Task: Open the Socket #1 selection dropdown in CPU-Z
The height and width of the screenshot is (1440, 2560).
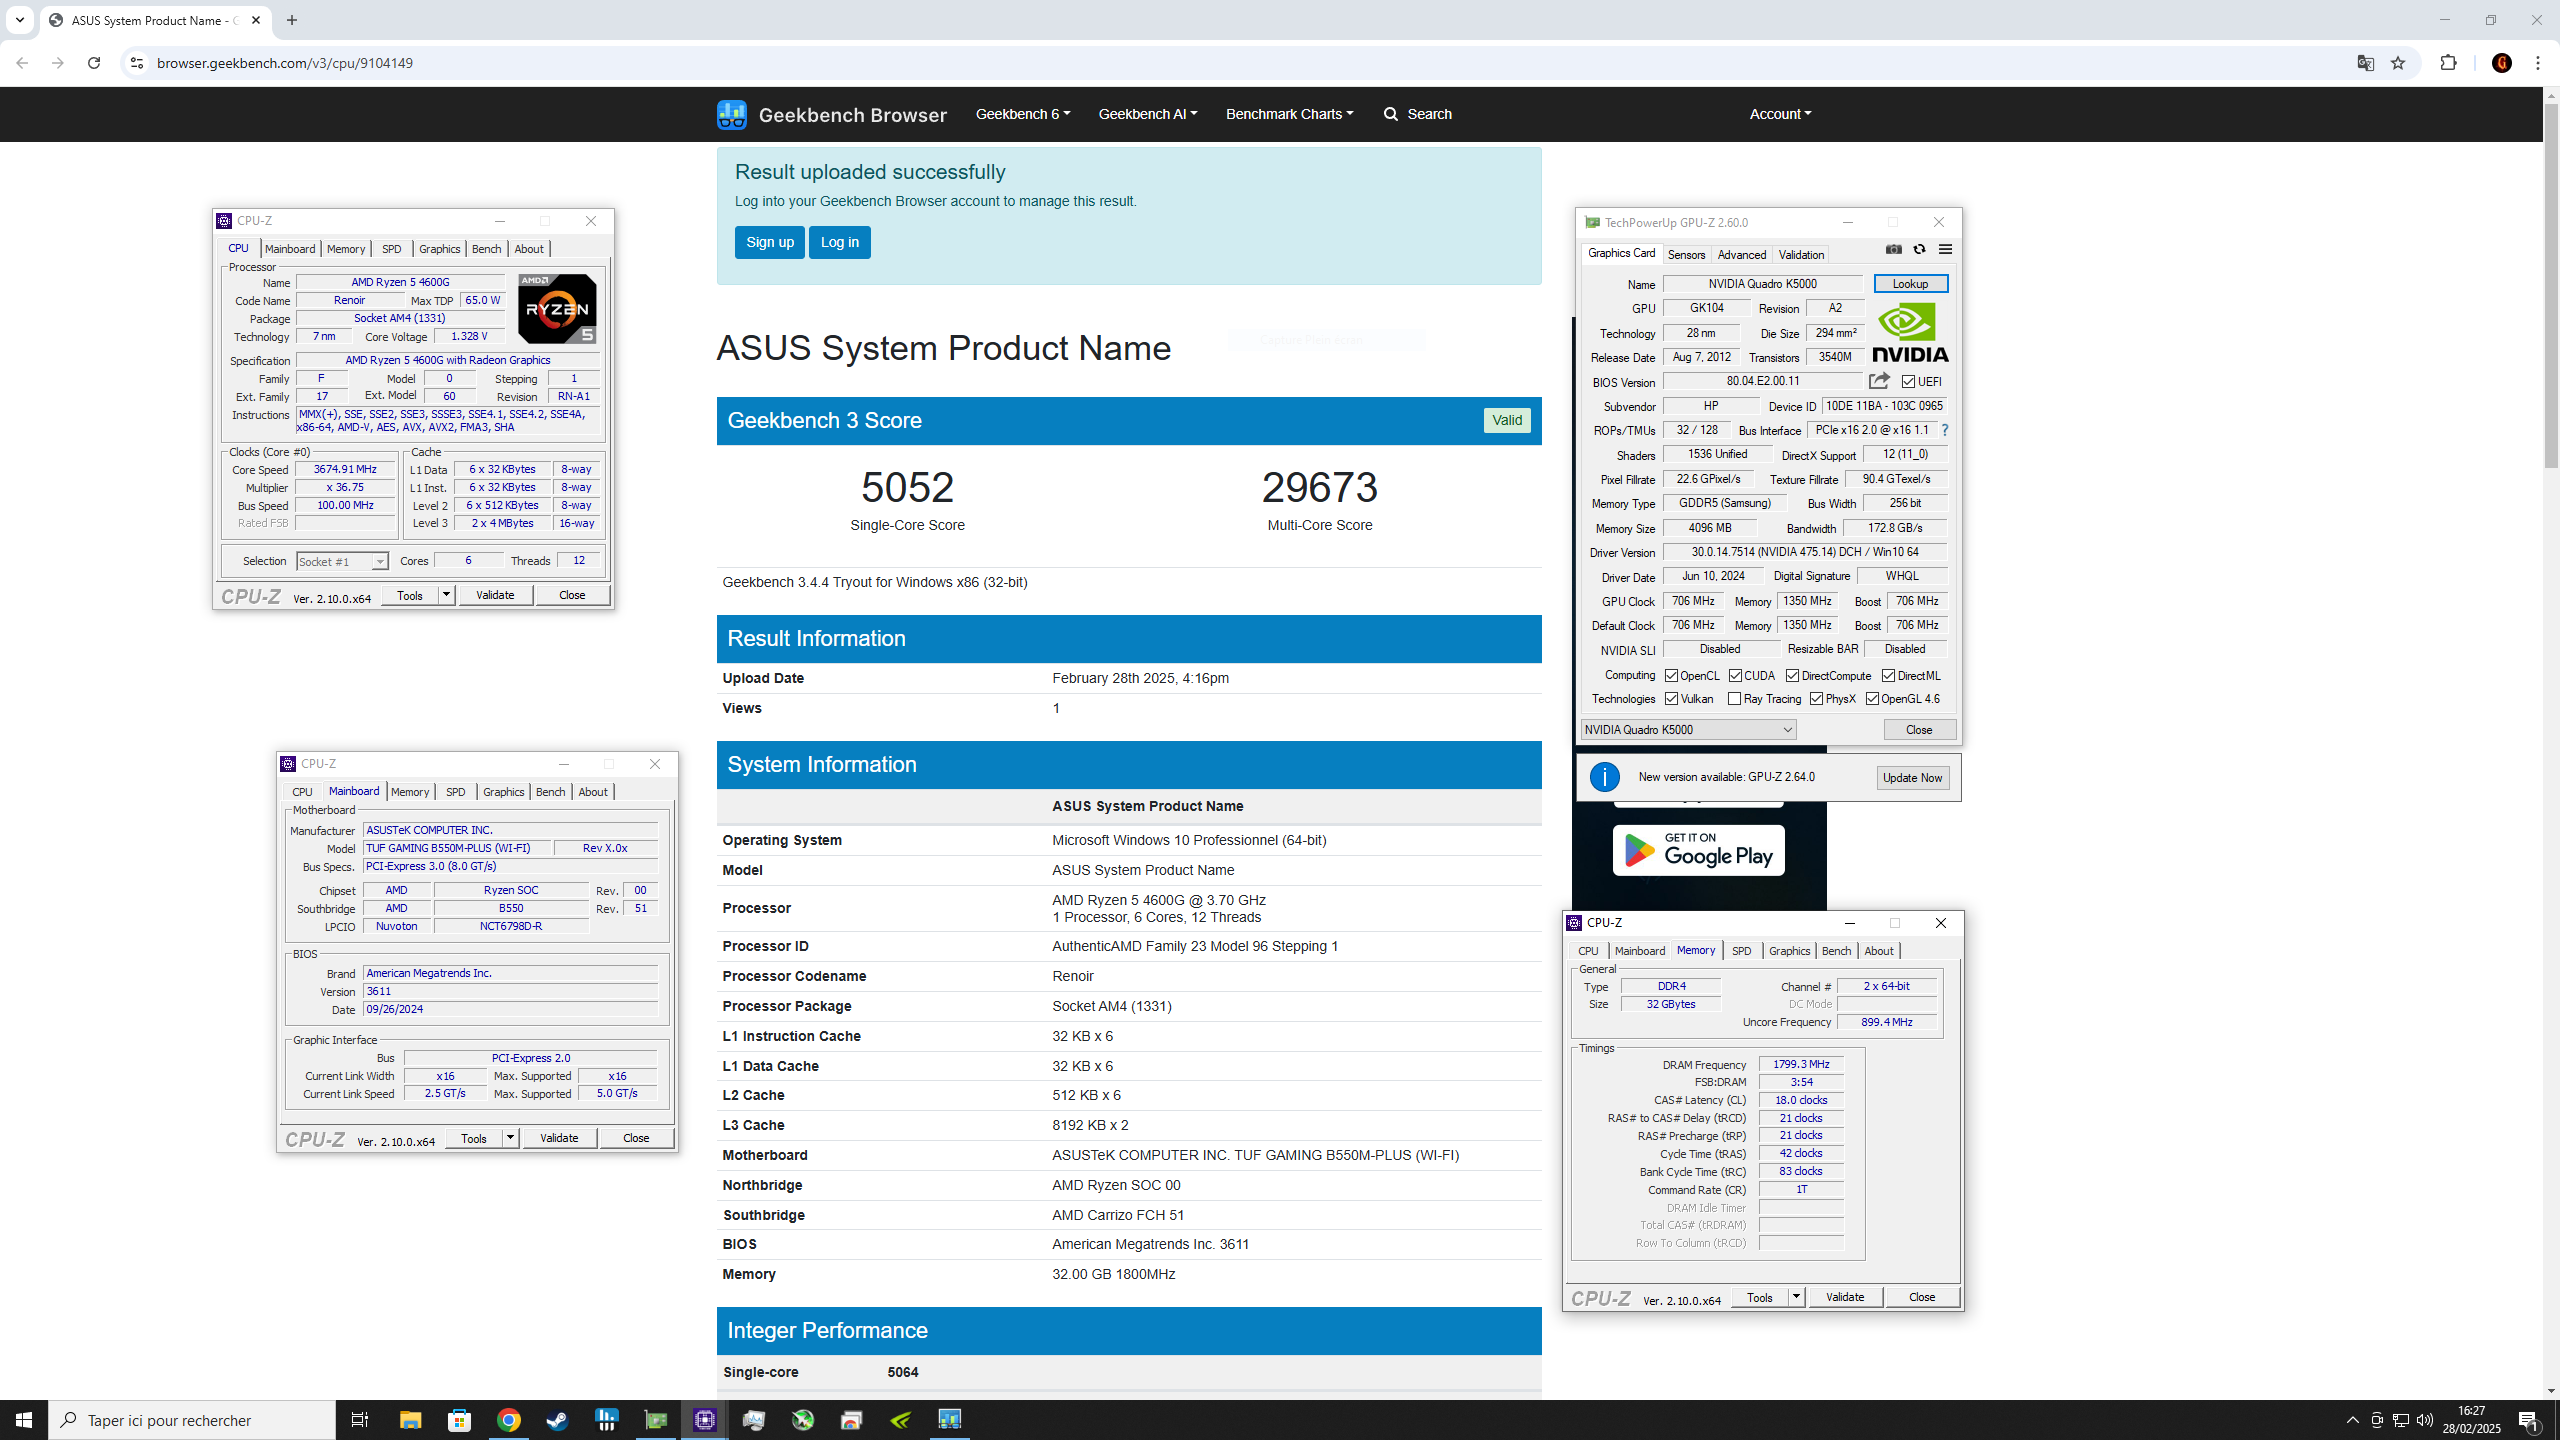Action: click(342, 562)
